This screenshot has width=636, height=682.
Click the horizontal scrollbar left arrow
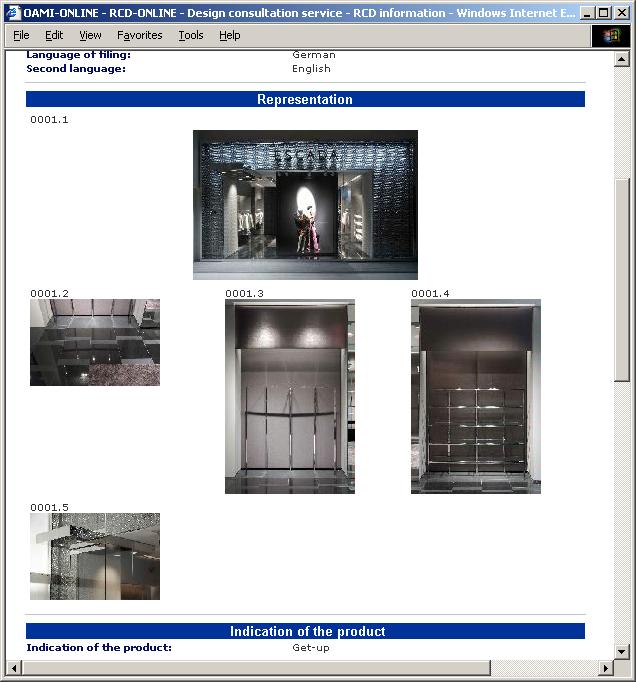(x=14, y=668)
